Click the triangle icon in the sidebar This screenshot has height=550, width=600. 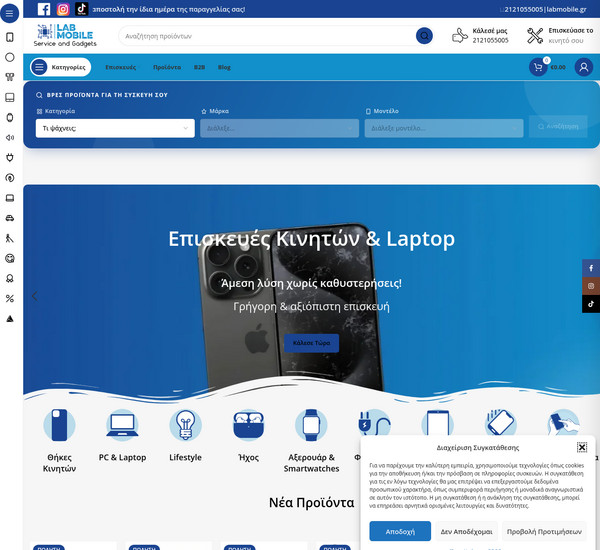coord(10,318)
